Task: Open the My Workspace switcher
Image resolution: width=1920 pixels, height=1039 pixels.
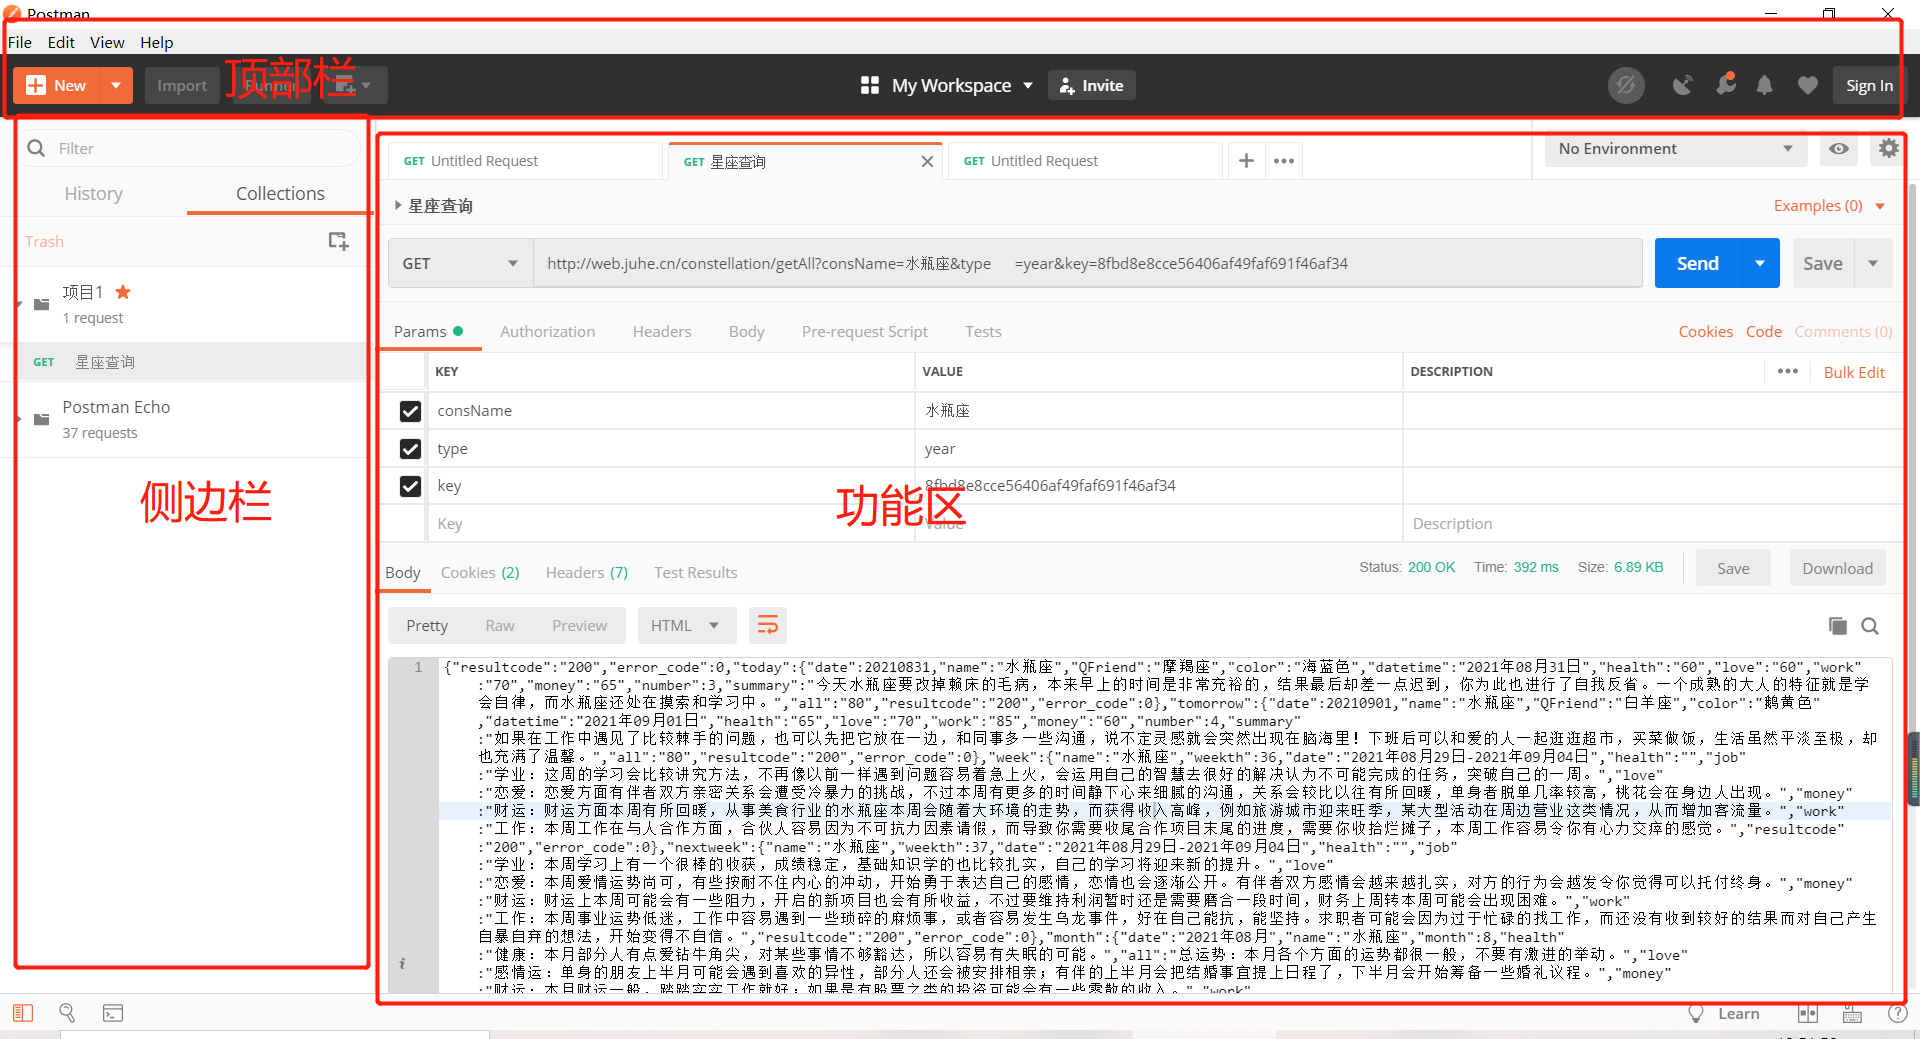Action: click(x=946, y=86)
